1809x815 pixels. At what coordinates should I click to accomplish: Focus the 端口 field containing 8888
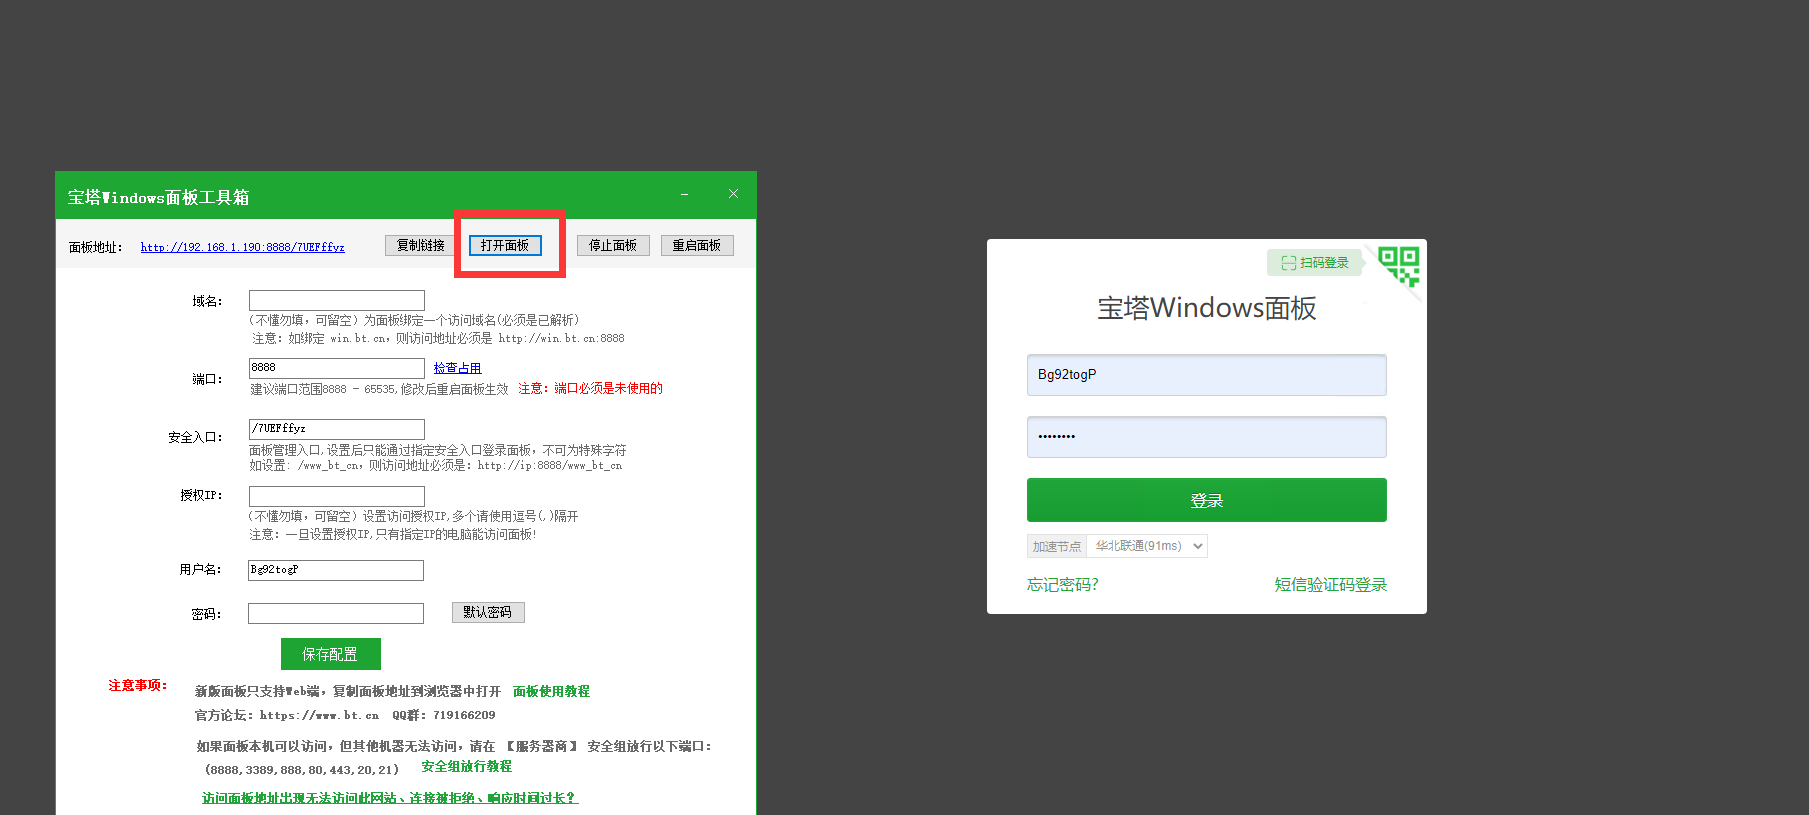(x=337, y=368)
